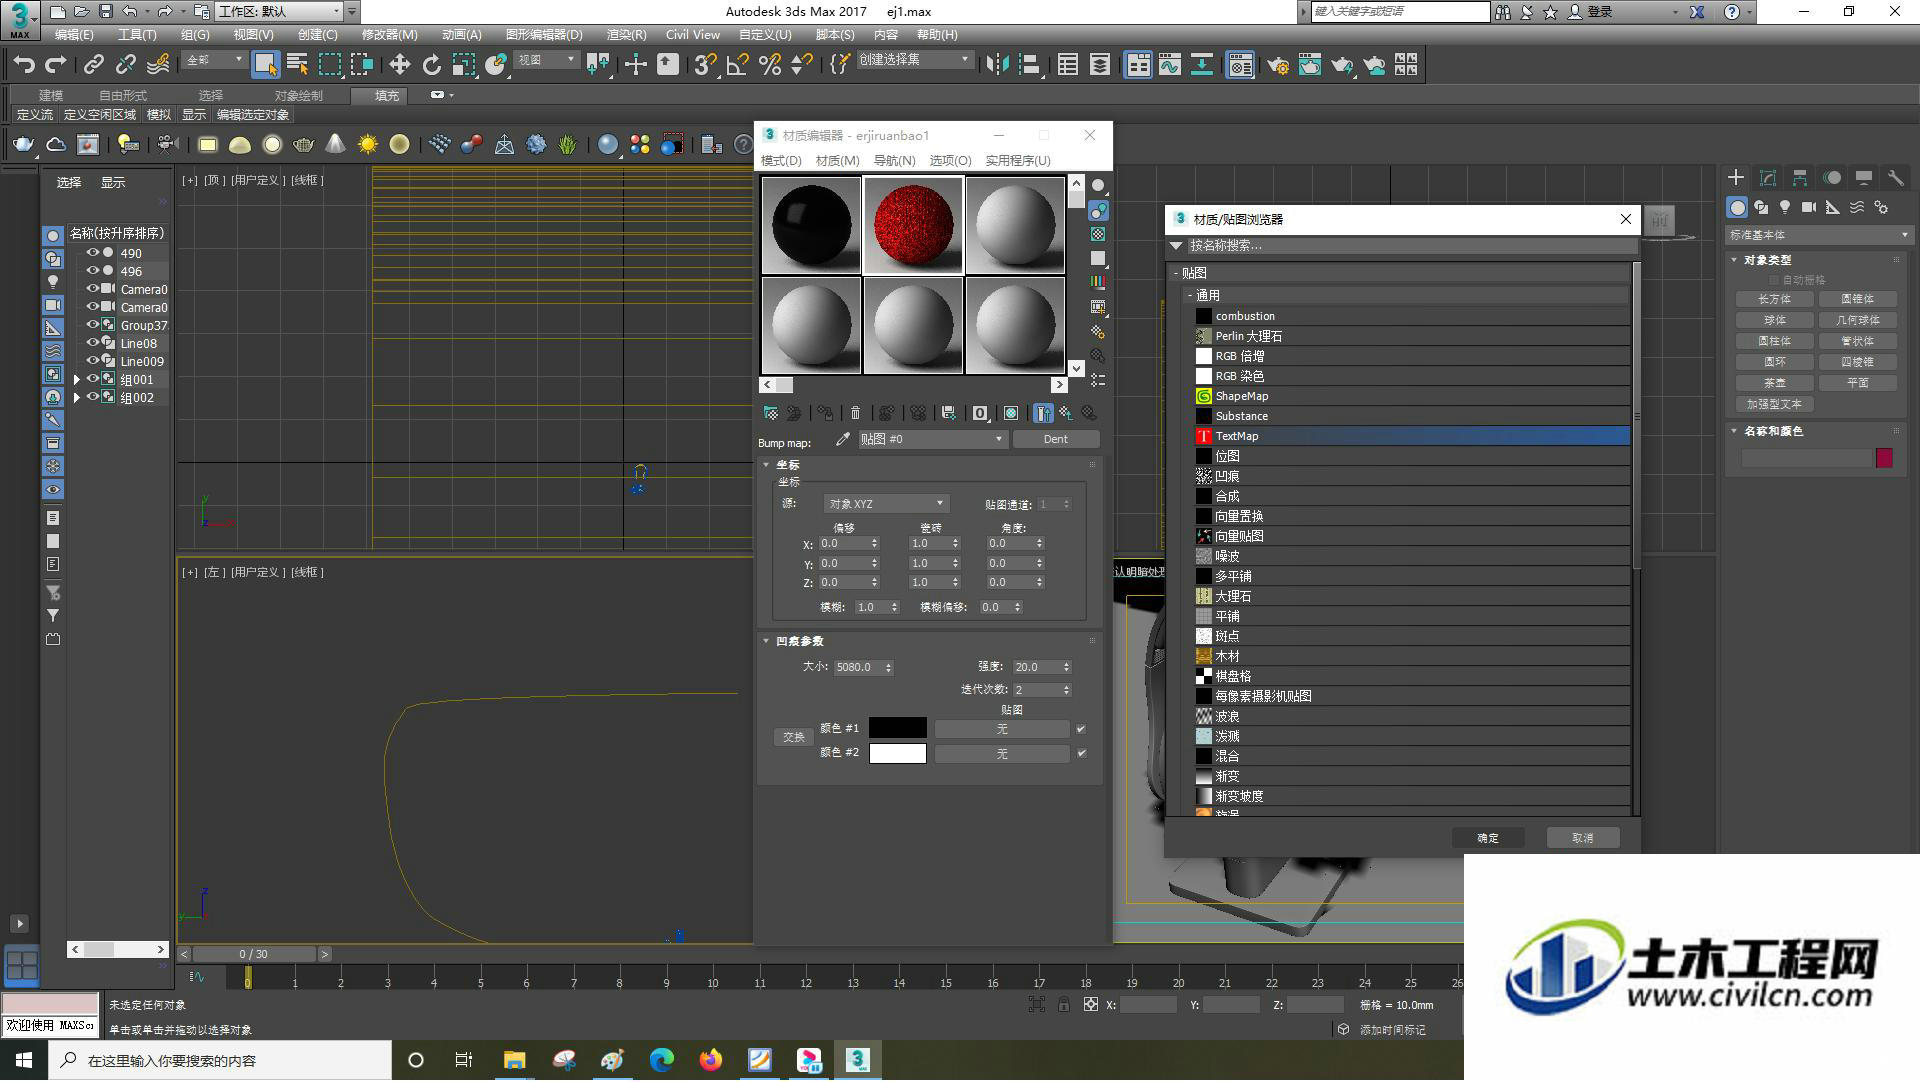
Task: Open the object color swatch in 名称和颜色
Action: click(x=1884, y=457)
